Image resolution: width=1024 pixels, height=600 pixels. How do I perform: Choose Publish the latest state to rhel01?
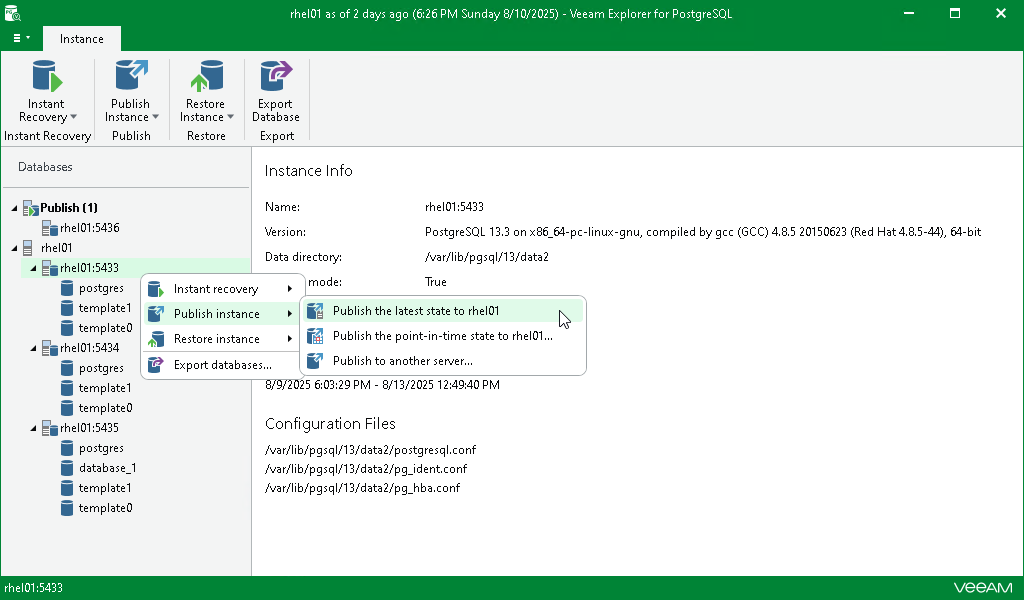point(443,311)
